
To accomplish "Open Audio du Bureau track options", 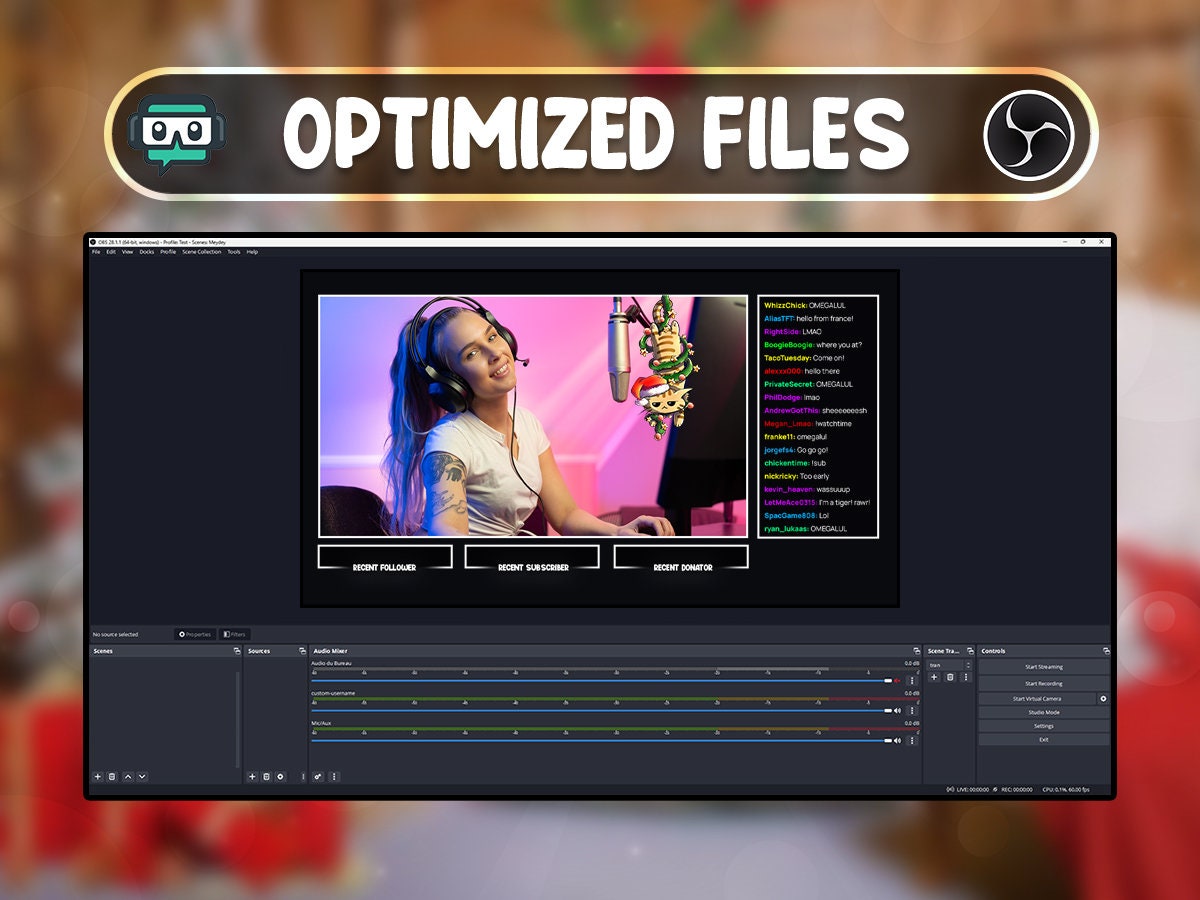I will pyautogui.click(x=911, y=681).
